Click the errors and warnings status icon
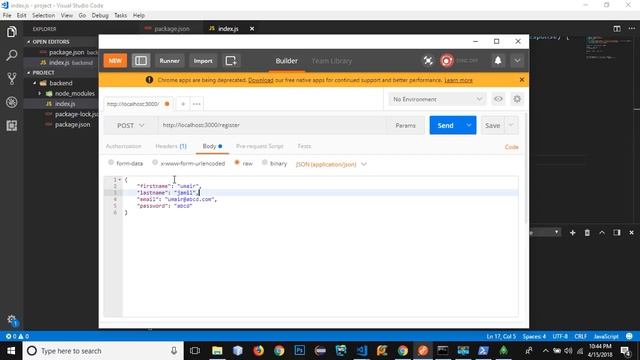Screen dimensions: 640x360 click(17, 336)
